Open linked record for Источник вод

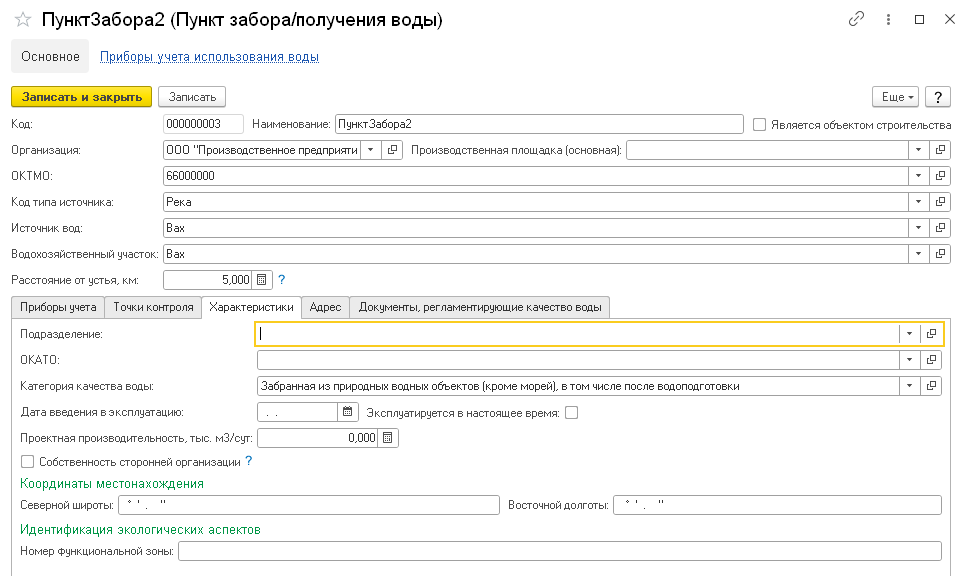click(x=940, y=228)
